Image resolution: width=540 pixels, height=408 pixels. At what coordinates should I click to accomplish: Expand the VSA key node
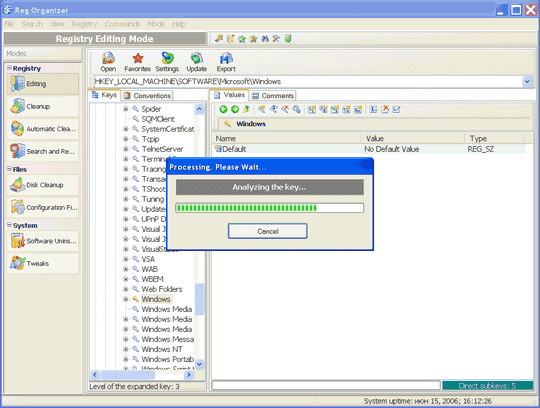pos(126,259)
